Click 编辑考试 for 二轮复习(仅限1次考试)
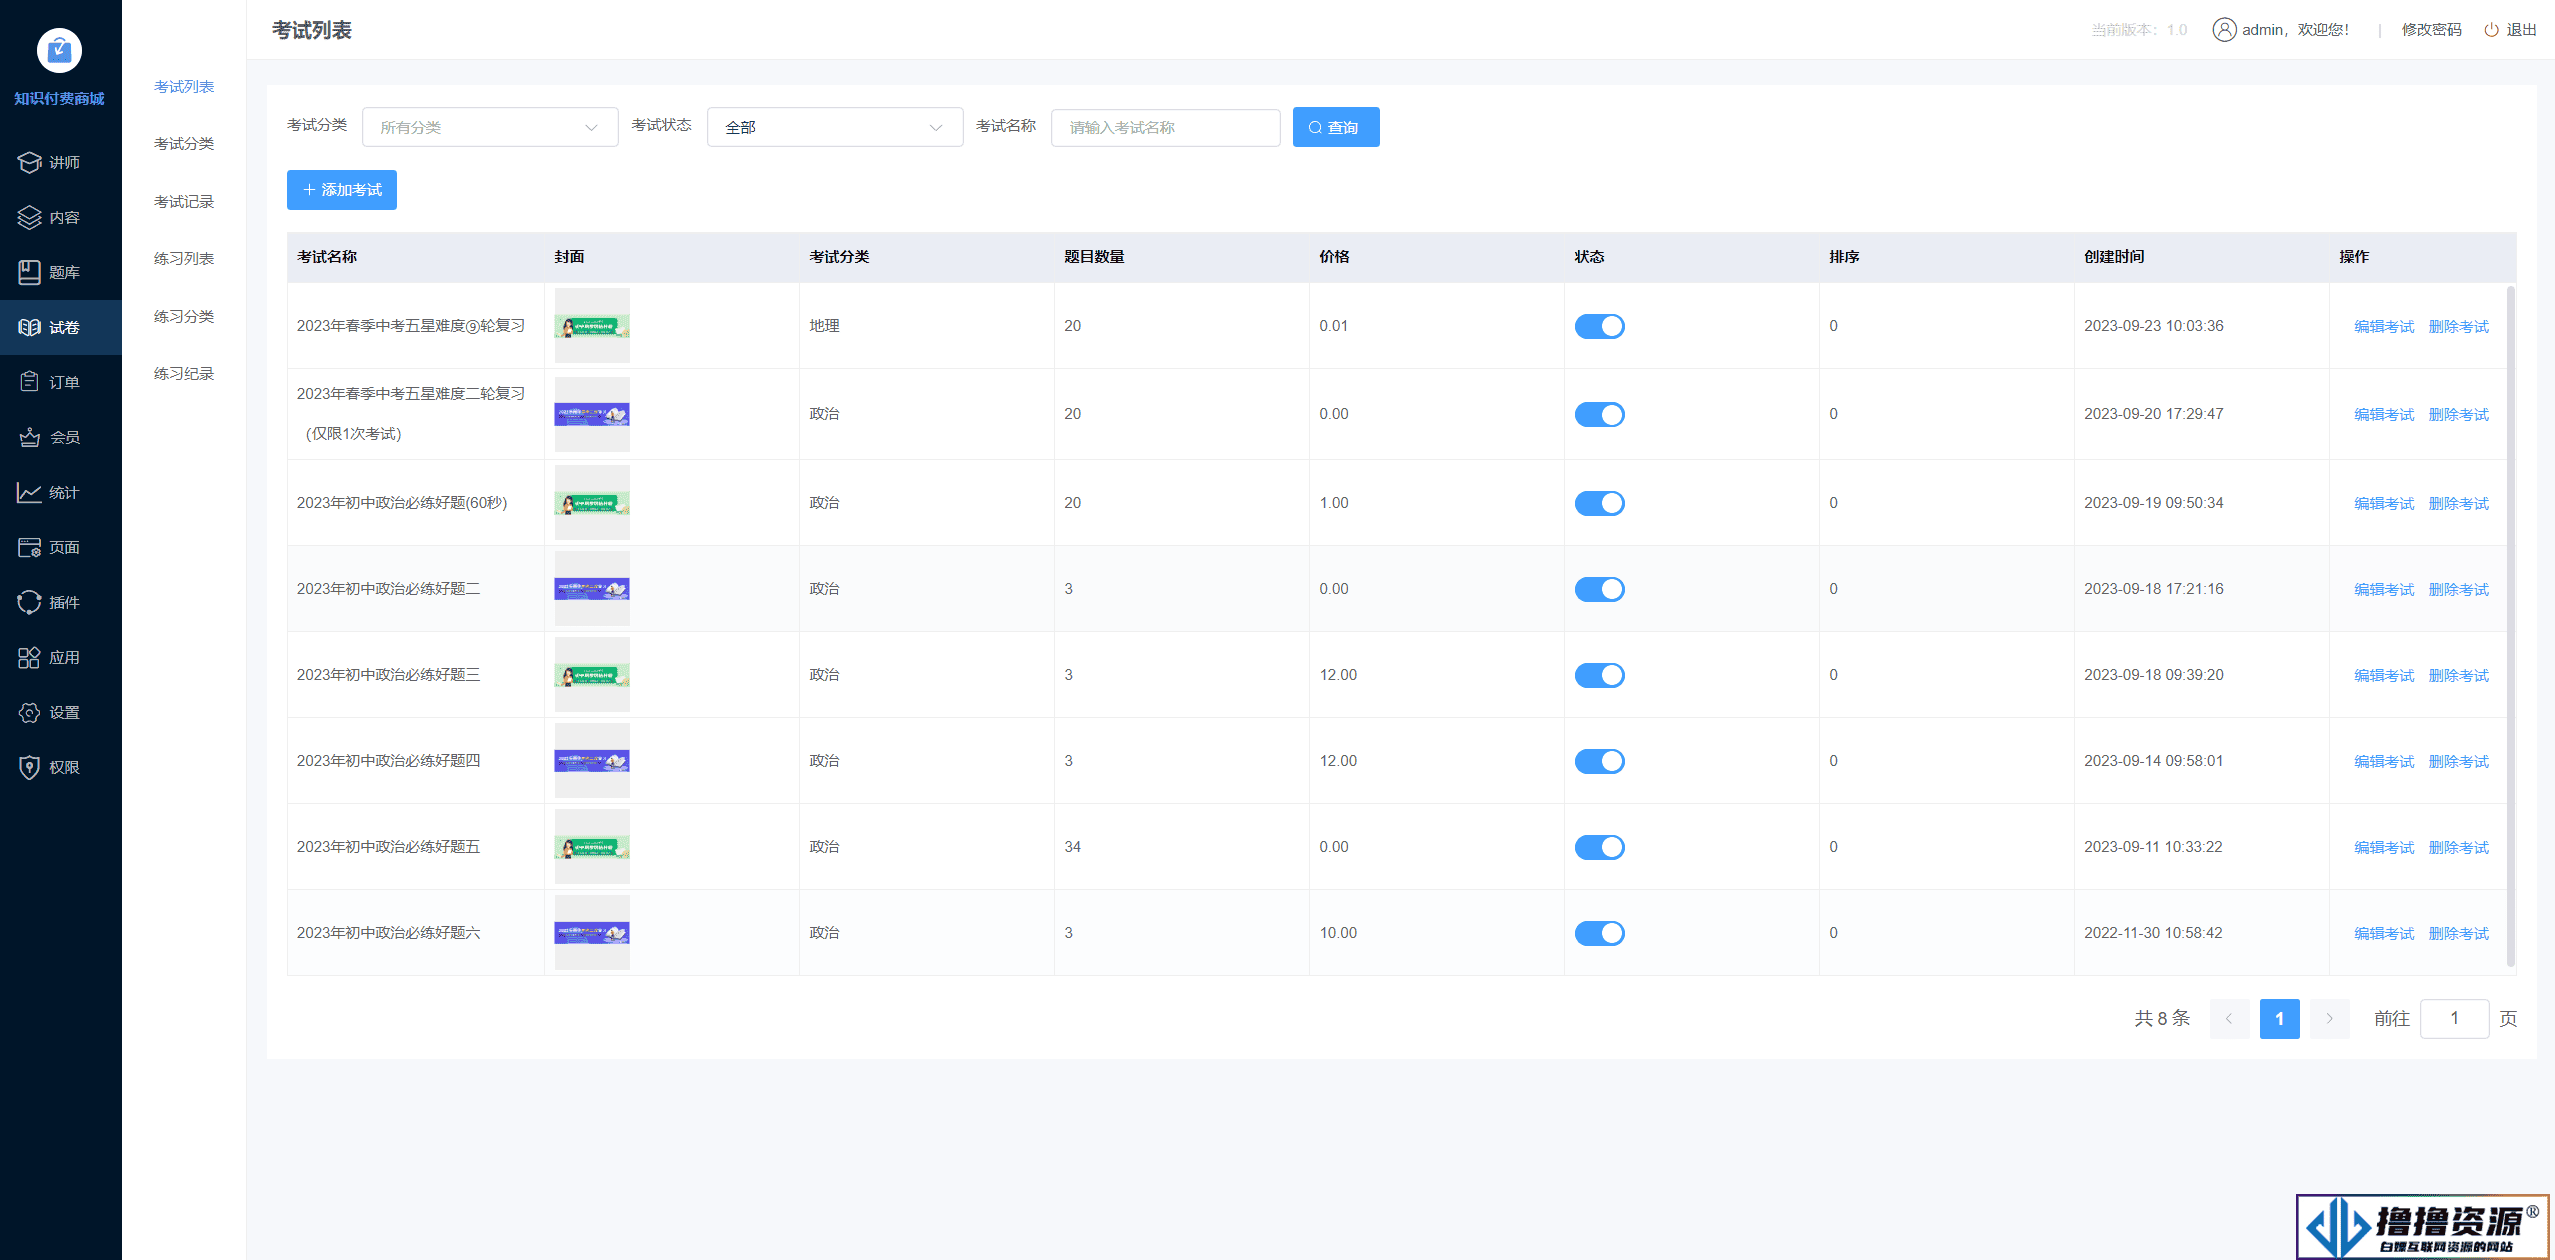Viewport: 2555px width, 1260px height. [2384, 415]
